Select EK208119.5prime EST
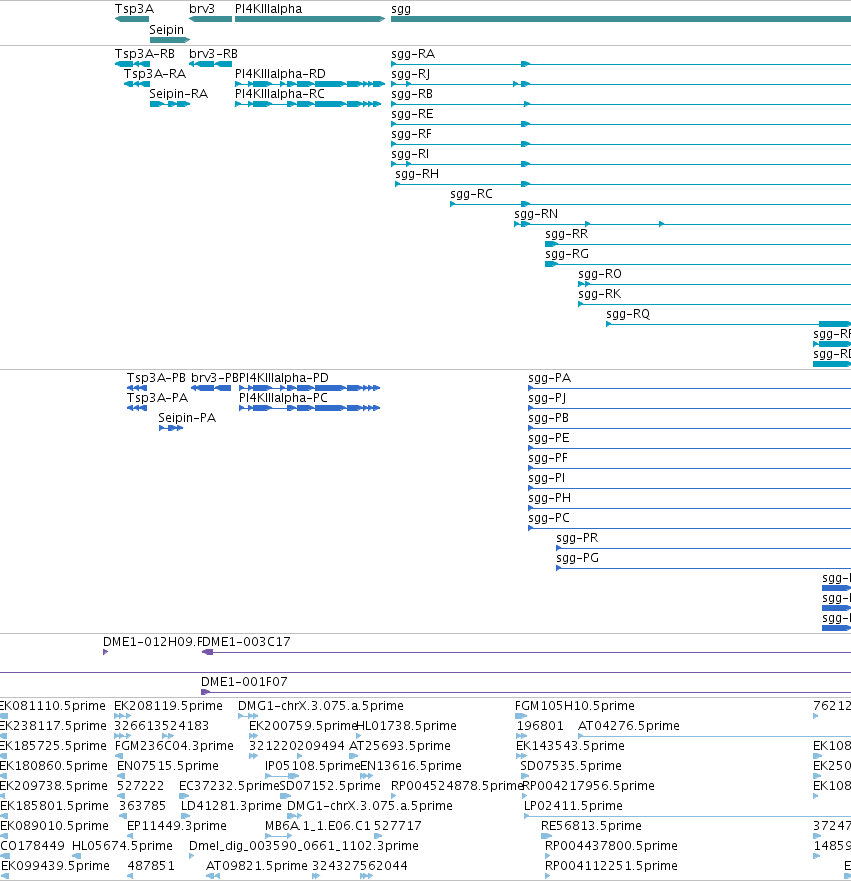The height and width of the screenshot is (881, 851). 122,716
